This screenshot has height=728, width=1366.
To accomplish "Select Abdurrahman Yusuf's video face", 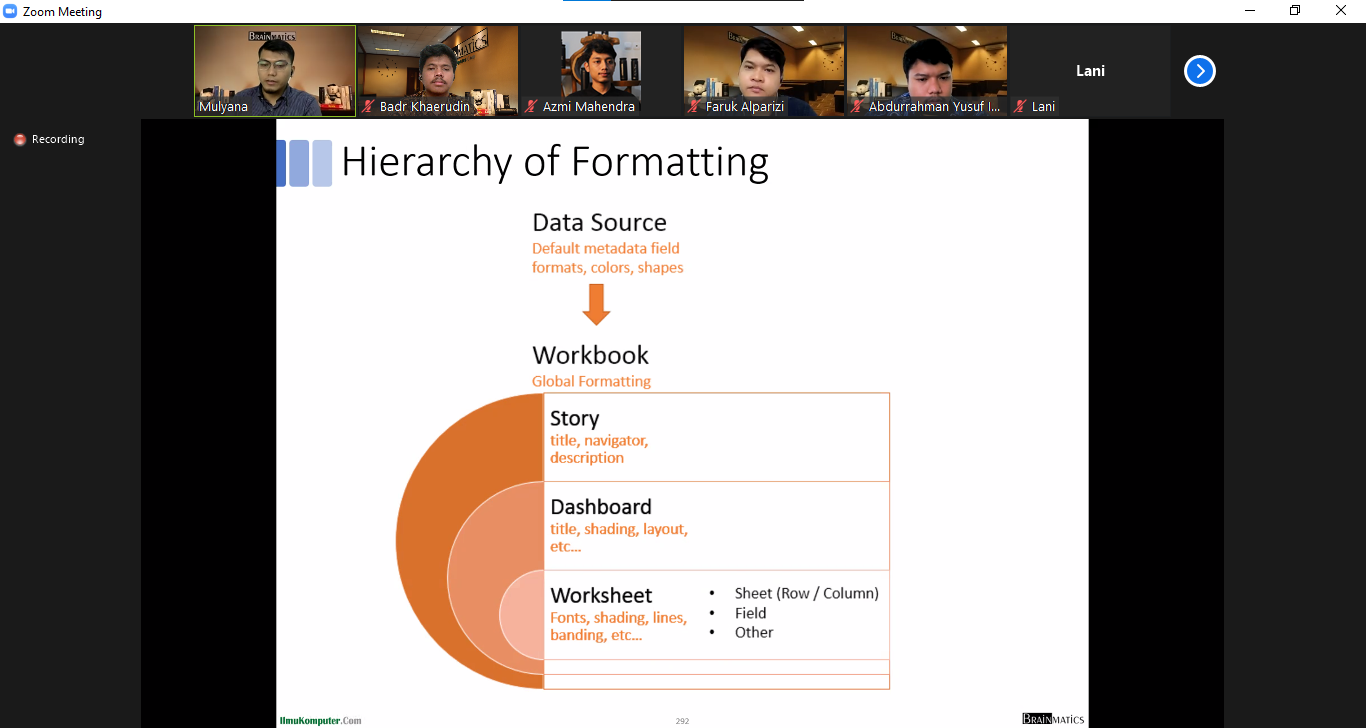I will 925,66.
